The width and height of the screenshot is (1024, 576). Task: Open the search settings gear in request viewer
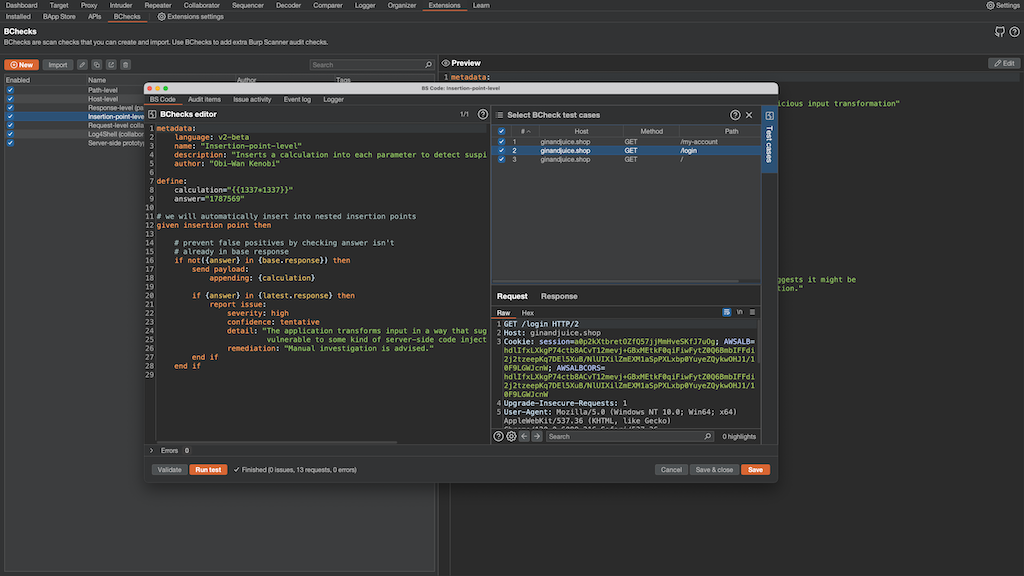[511, 436]
